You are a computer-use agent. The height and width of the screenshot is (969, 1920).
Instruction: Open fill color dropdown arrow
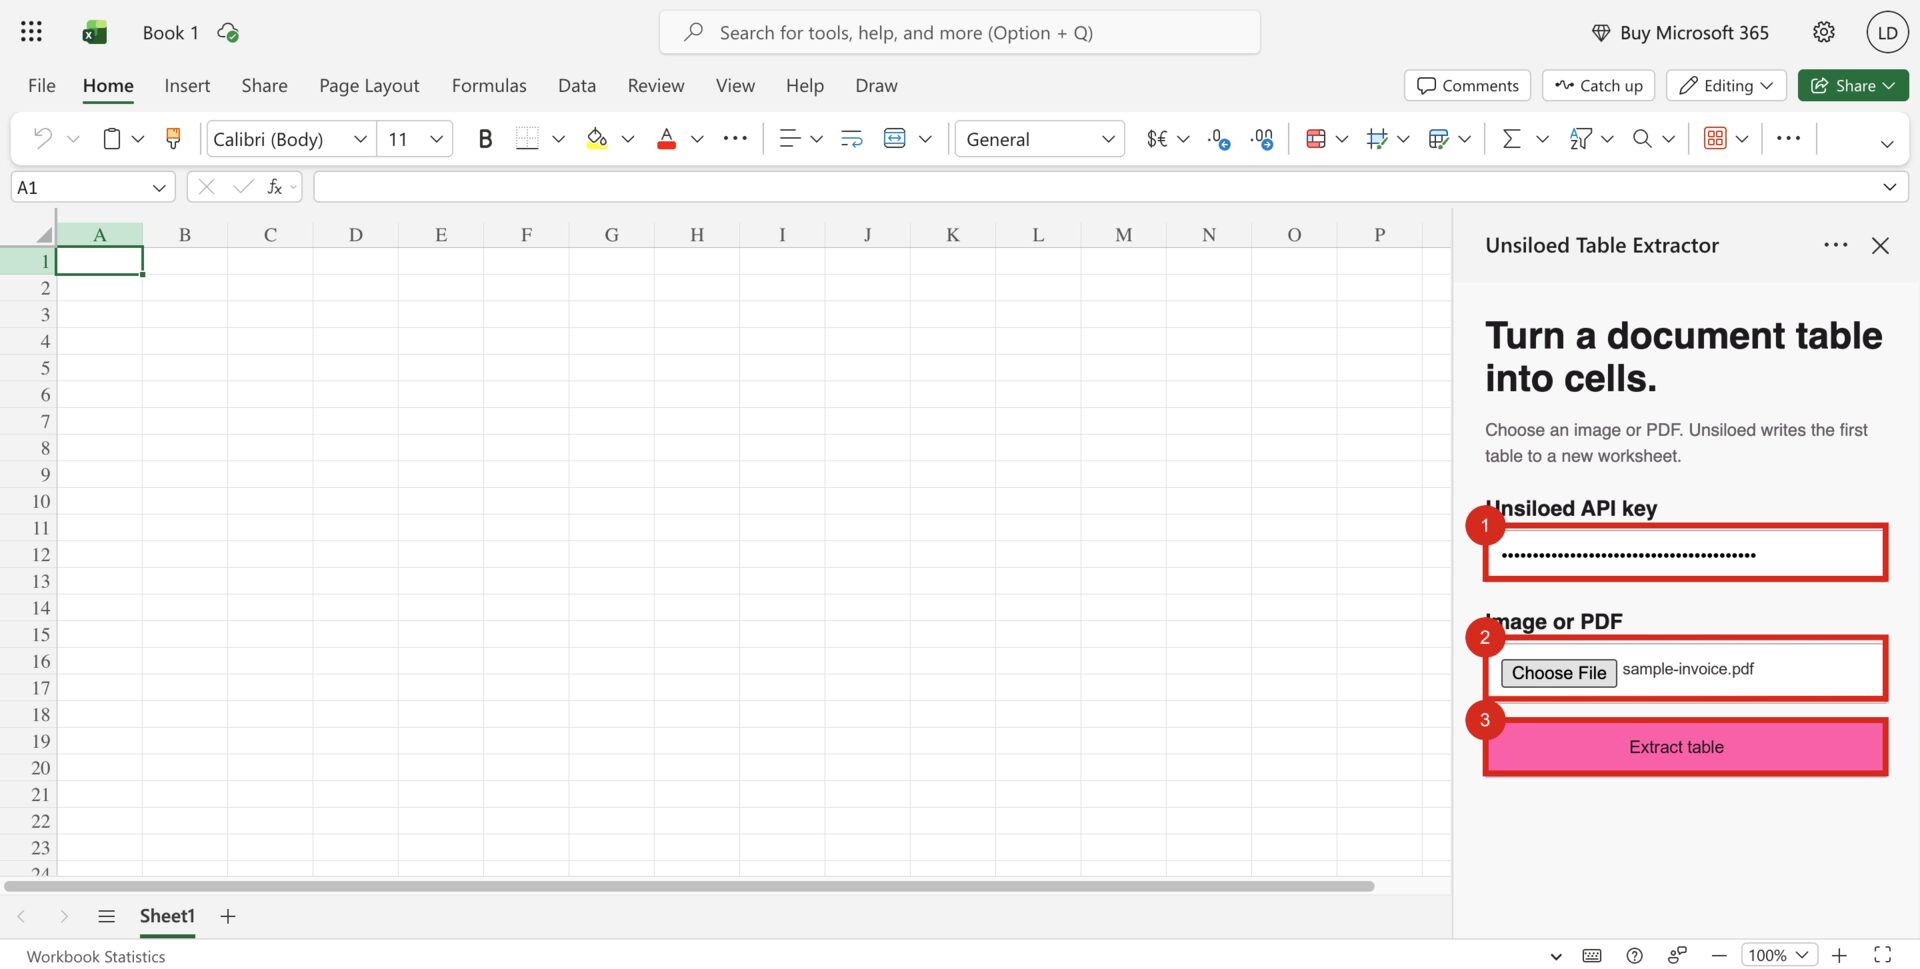click(x=628, y=139)
